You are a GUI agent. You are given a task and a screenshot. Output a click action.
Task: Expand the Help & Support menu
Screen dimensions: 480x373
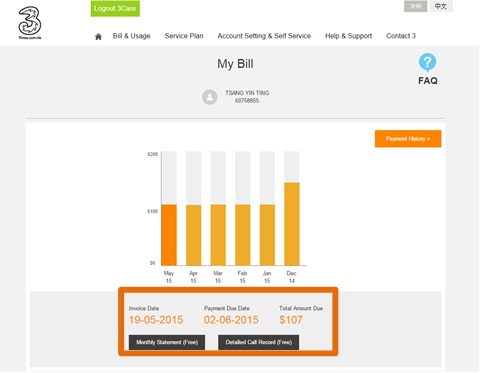coord(349,36)
